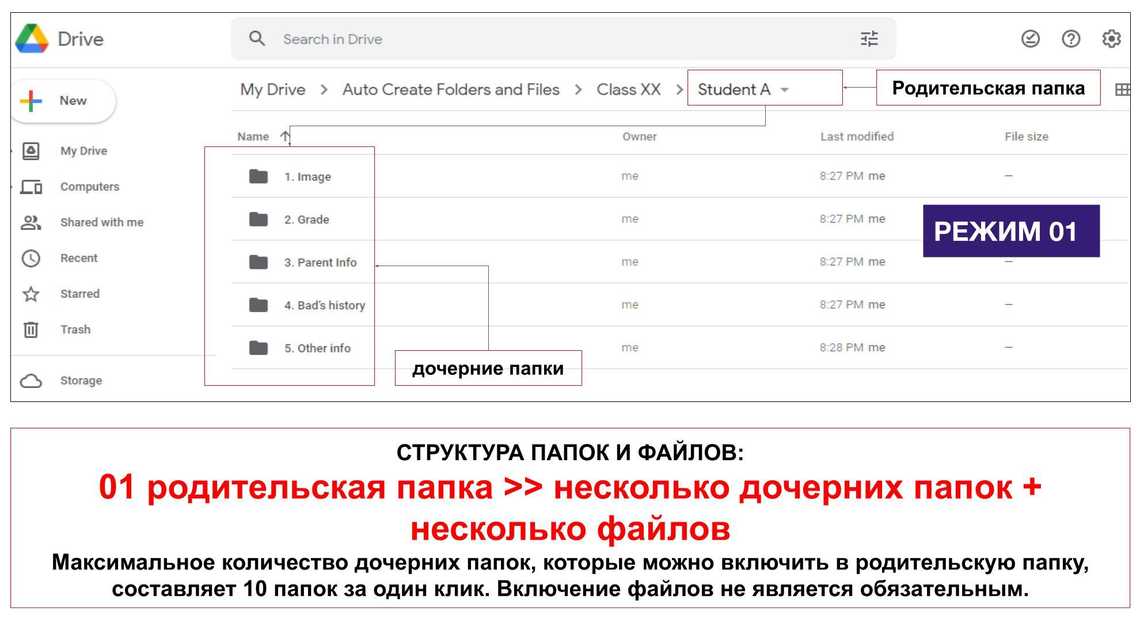Navigate to Auto Create Folders and Files breadcrumb
Viewport: 1140px width, 622px height.
click(450, 90)
